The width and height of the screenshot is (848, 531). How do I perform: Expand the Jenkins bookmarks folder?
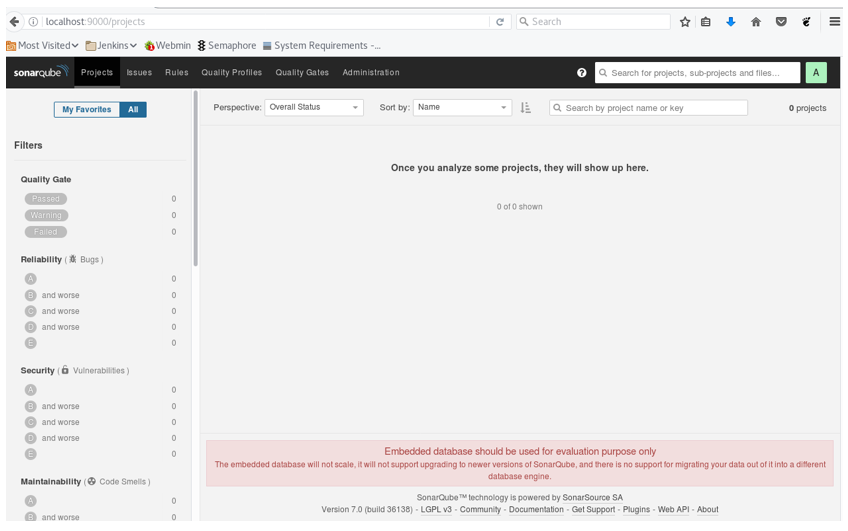111,45
